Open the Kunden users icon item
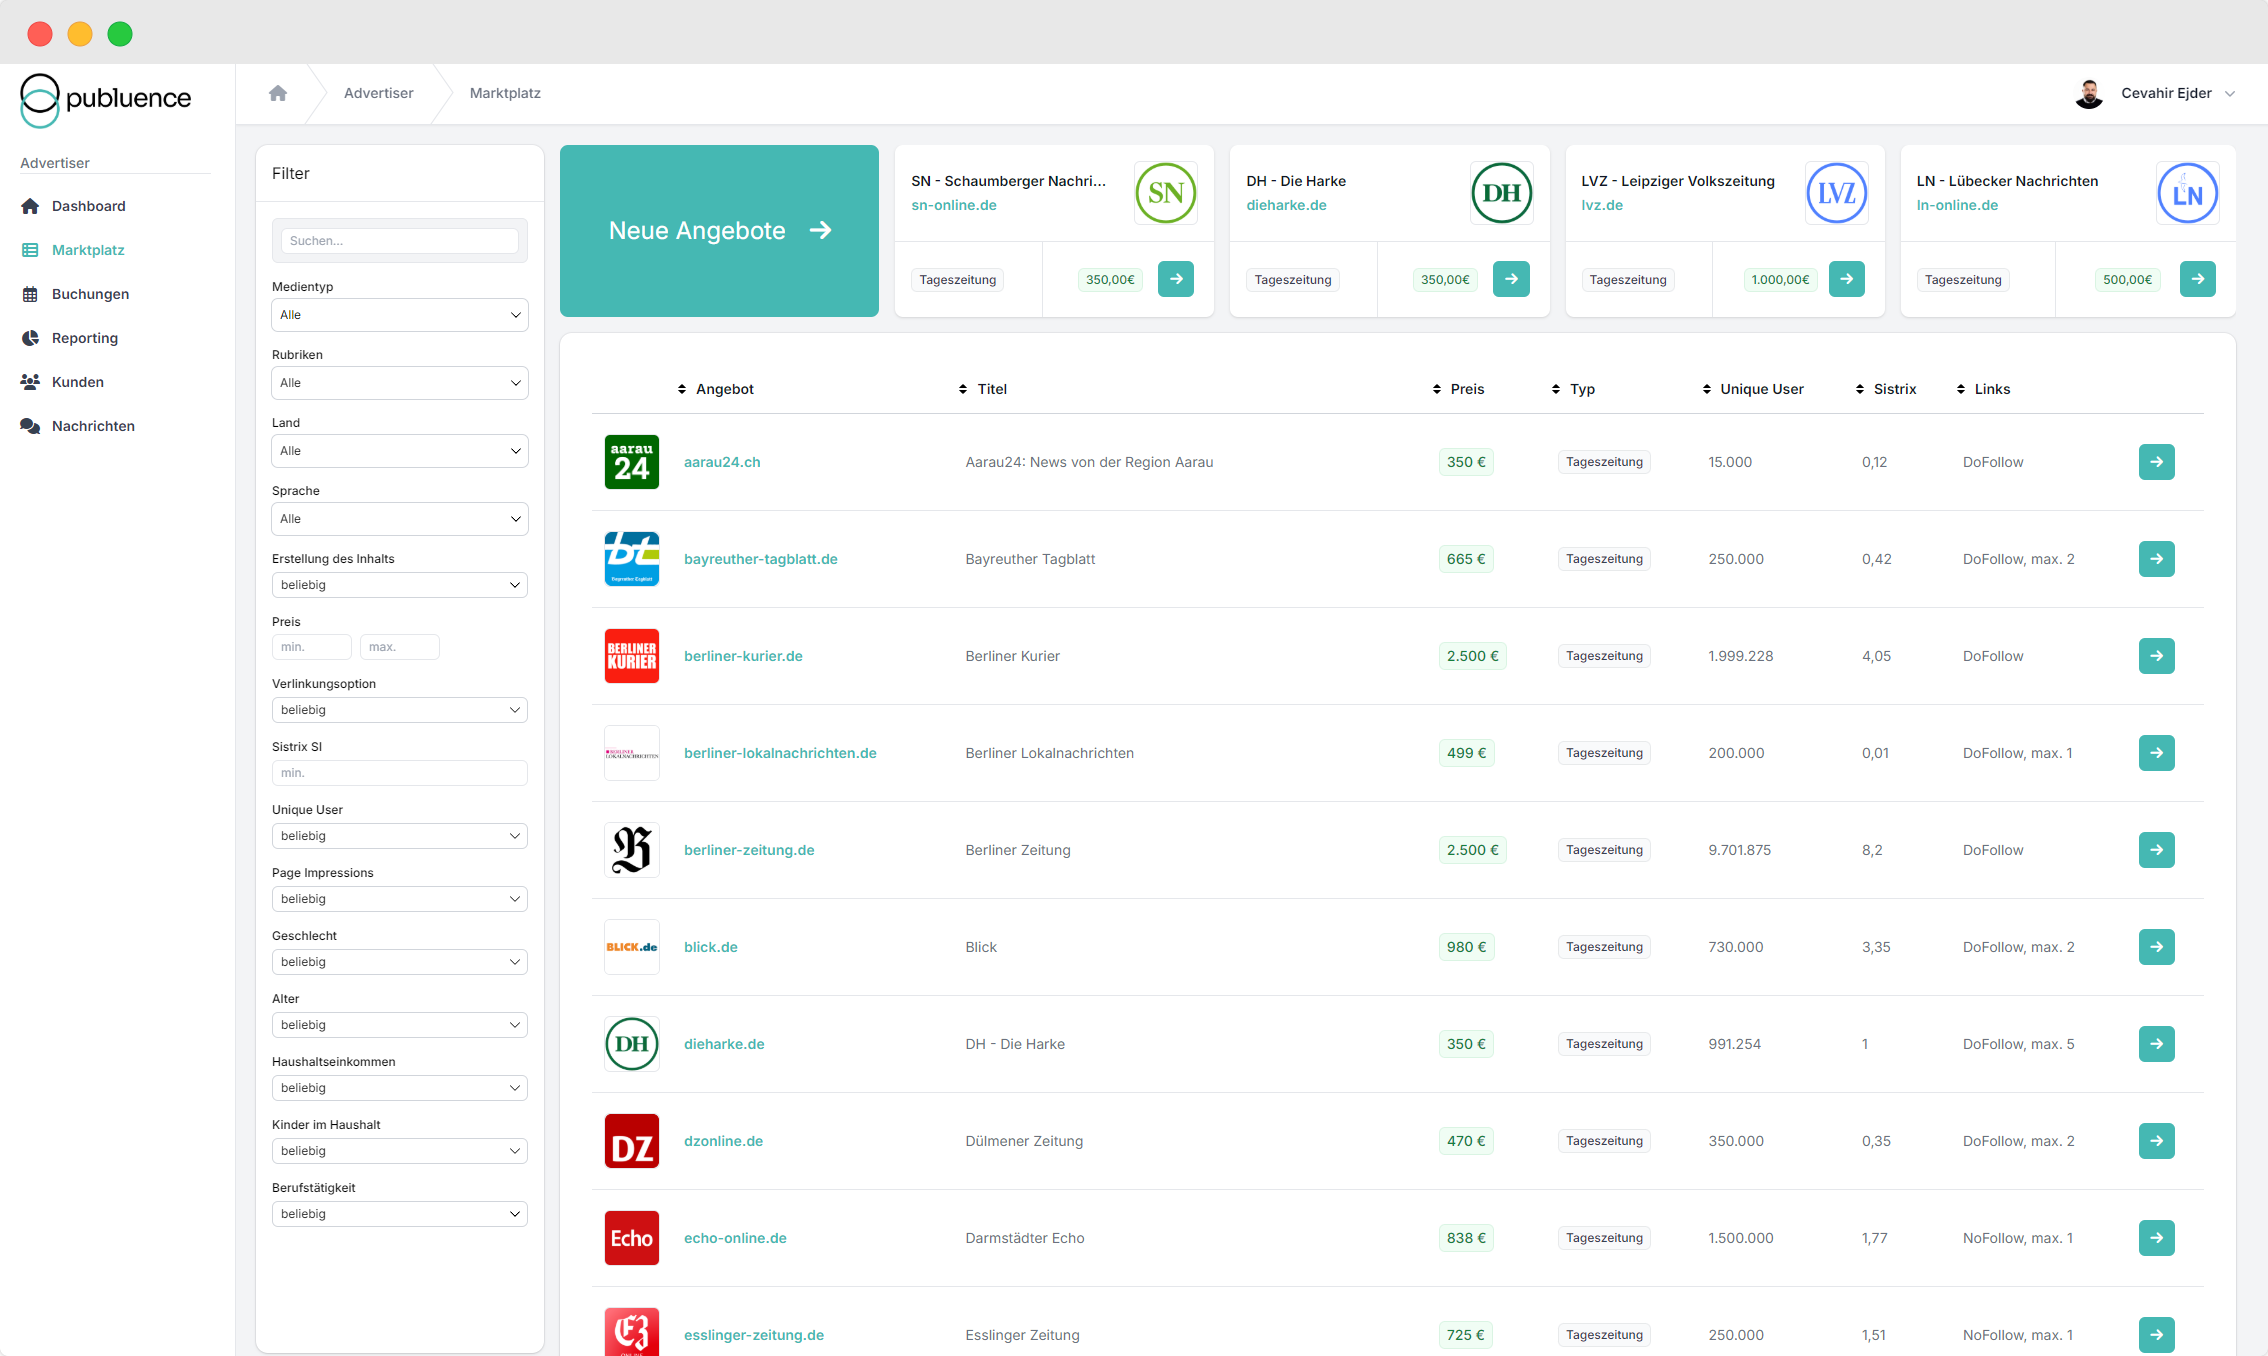2268x1356 pixels. (77, 382)
